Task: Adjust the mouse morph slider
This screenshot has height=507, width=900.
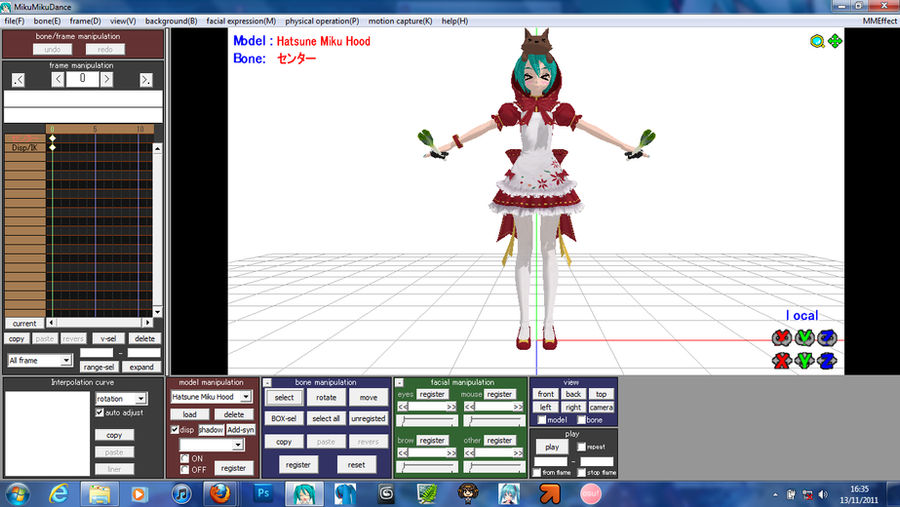Action: [494, 421]
